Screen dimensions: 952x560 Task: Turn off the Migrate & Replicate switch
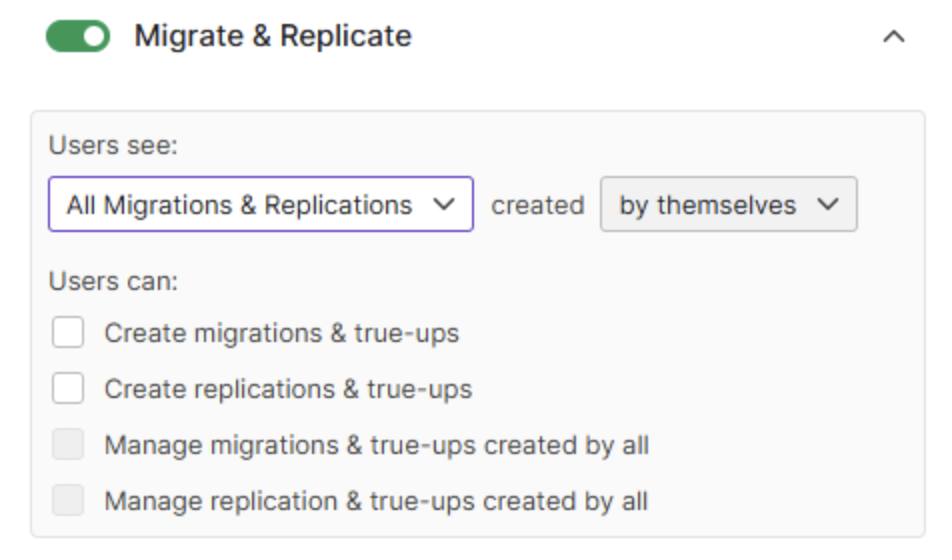click(78, 36)
